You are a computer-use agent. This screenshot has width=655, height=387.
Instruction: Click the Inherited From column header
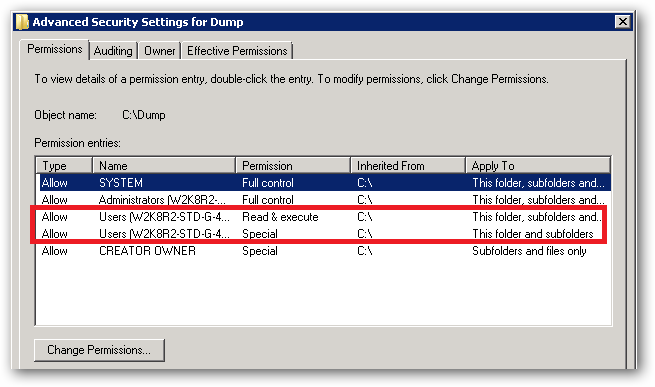coord(408,165)
